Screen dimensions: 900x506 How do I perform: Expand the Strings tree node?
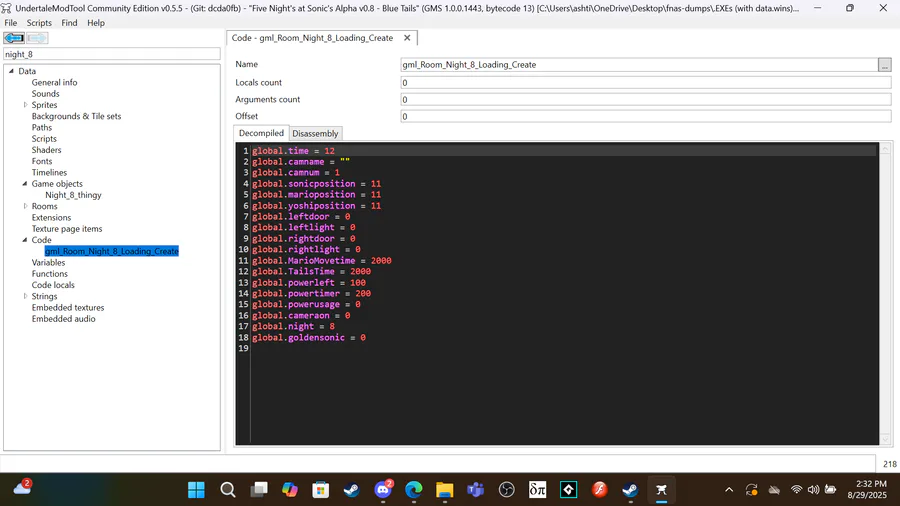coord(25,296)
